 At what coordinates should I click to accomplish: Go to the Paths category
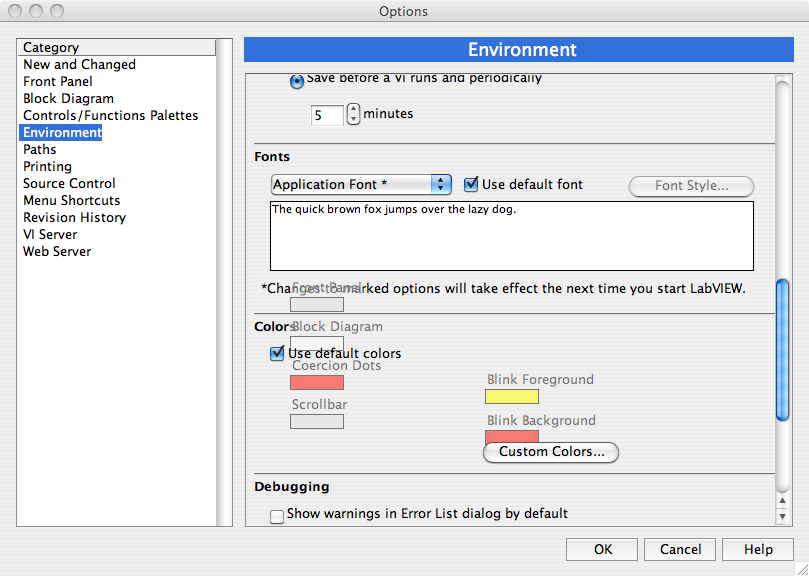pyautogui.click(x=40, y=150)
